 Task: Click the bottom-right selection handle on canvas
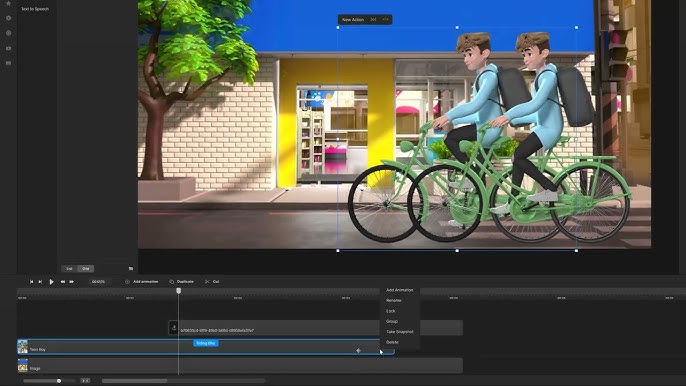576,250
